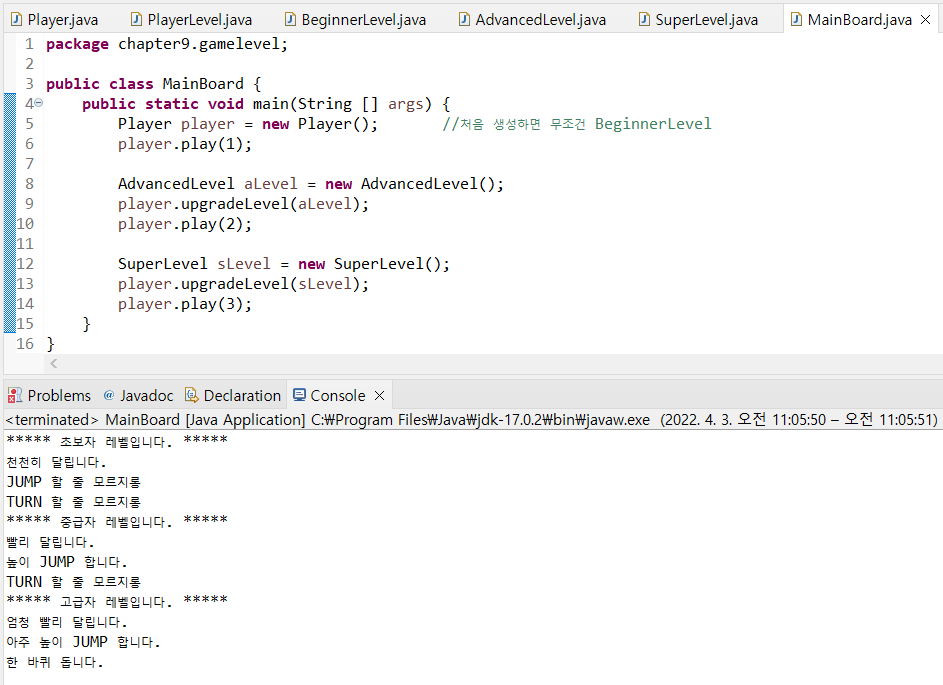The width and height of the screenshot is (943, 685).
Task: Select the MainBoard.java editor tab
Action: (859, 20)
